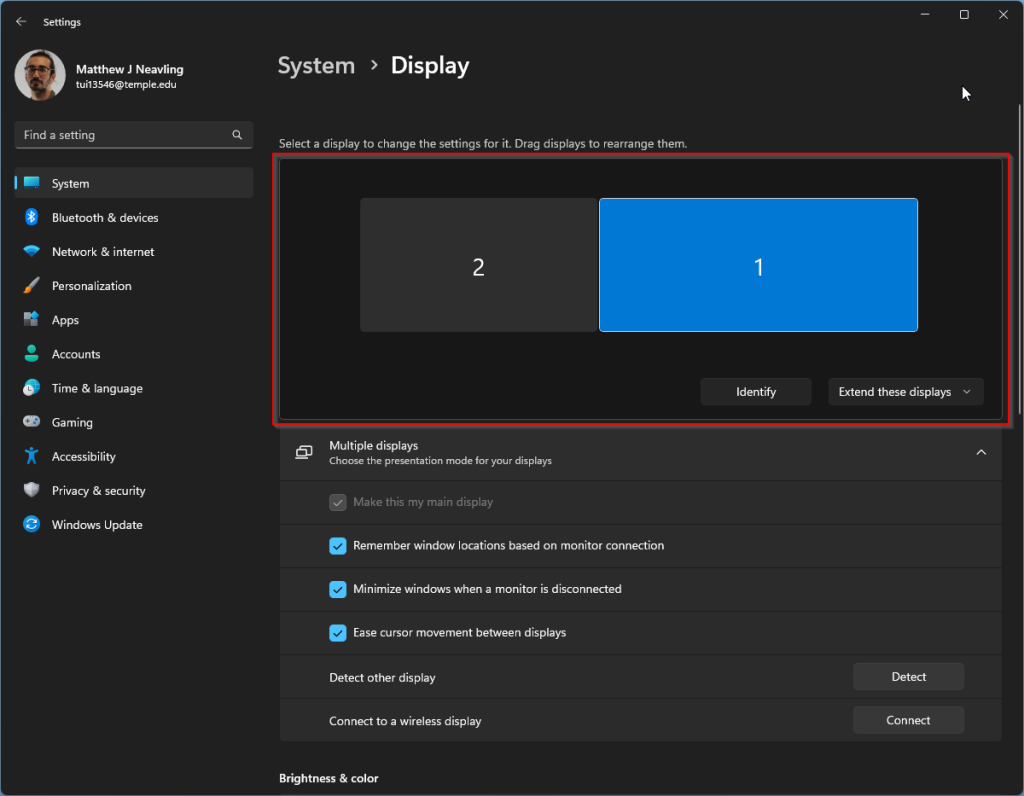Disable Ease cursor movement between displays
Image resolution: width=1024 pixels, height=796 pixels.
tap(338, 633)
